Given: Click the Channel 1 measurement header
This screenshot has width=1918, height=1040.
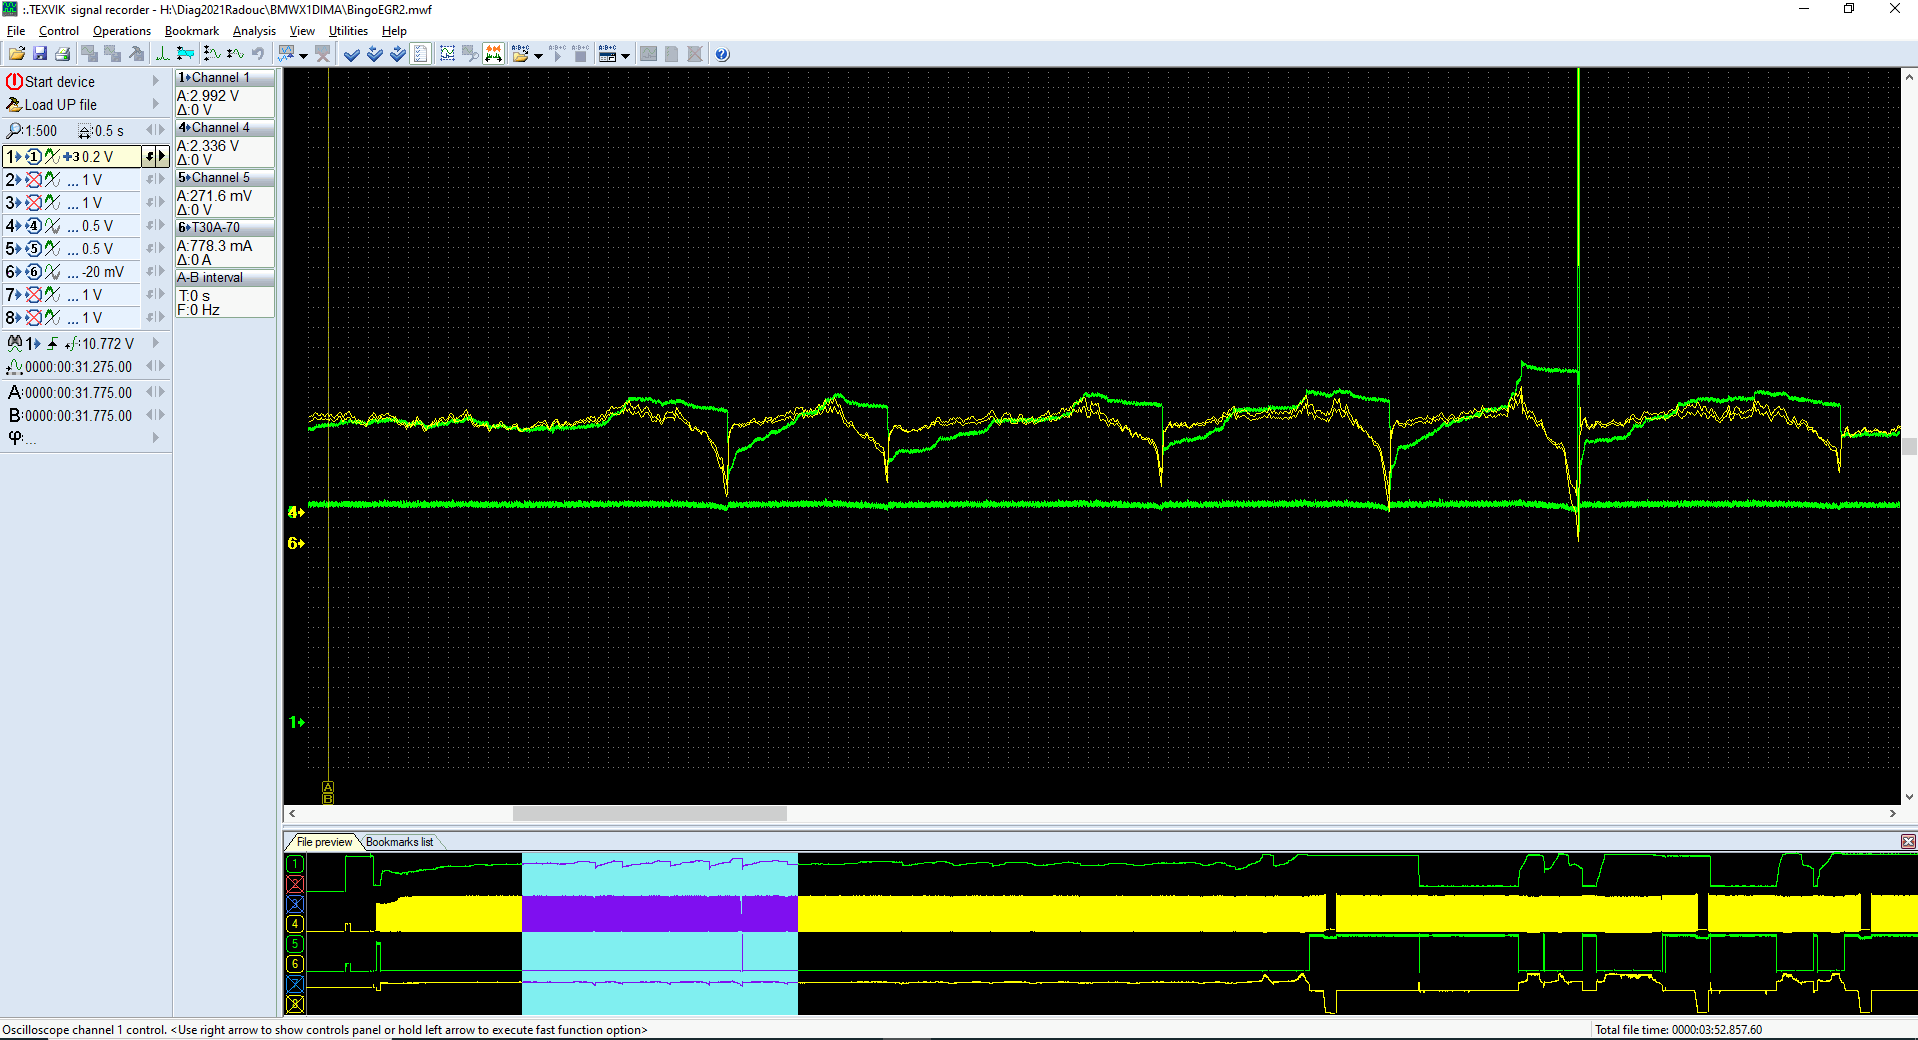Looking at the screenshot, I should coord(225,77).
